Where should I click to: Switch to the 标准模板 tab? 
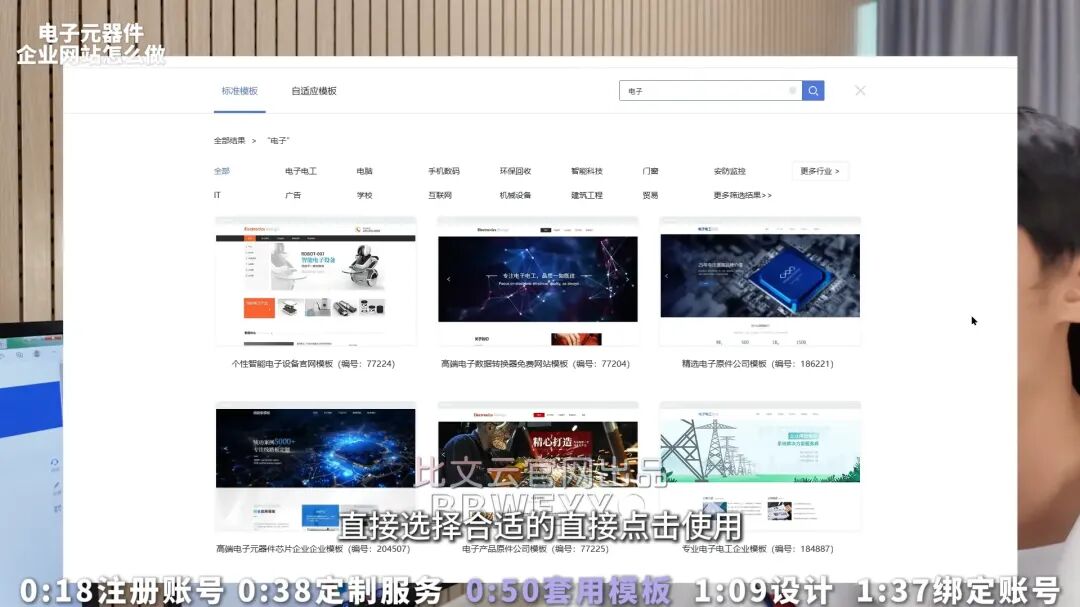click(x=240, y=91)
